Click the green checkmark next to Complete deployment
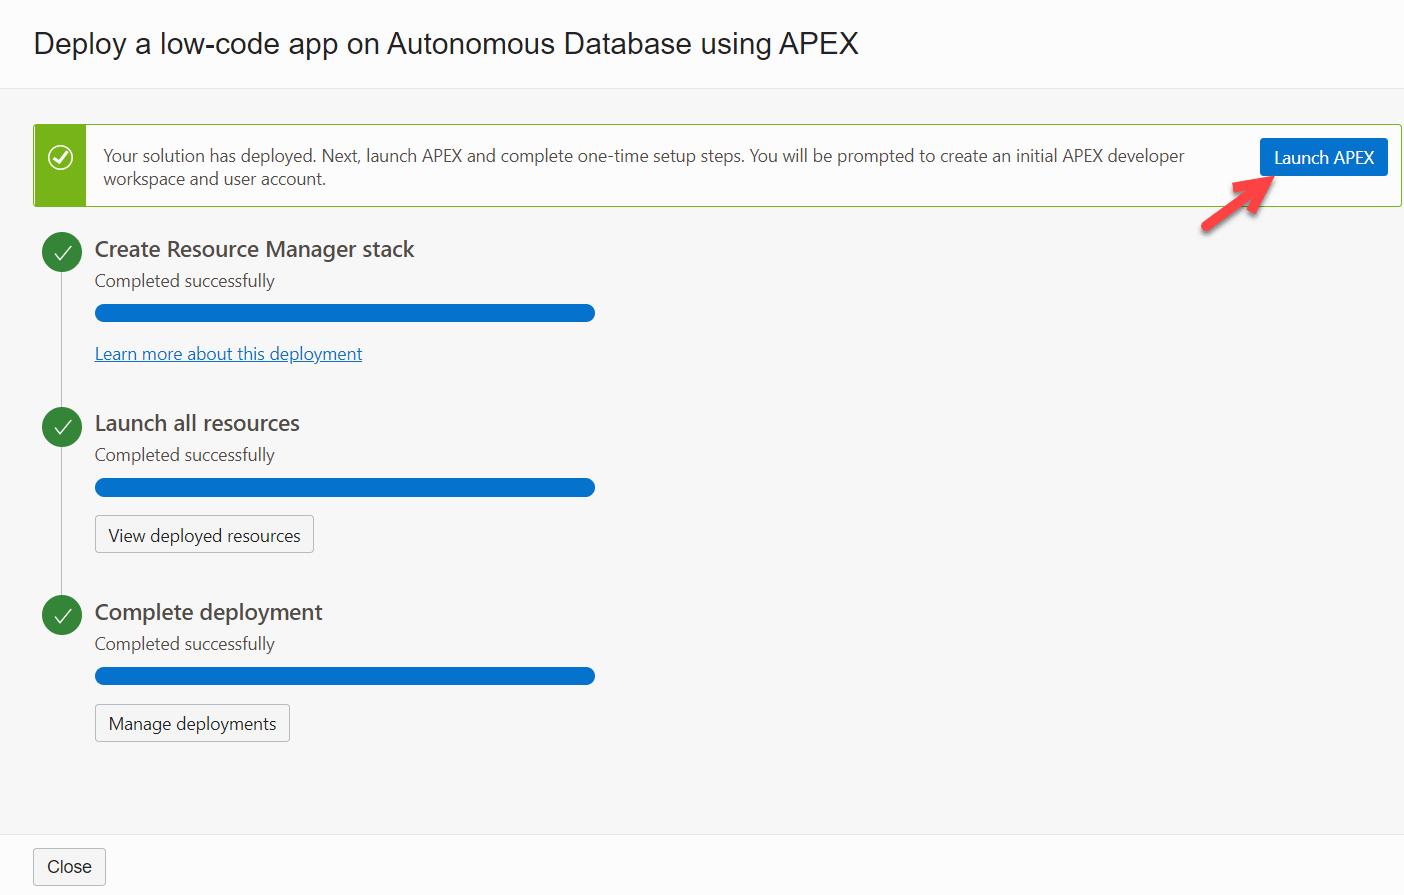 [62, 615]
